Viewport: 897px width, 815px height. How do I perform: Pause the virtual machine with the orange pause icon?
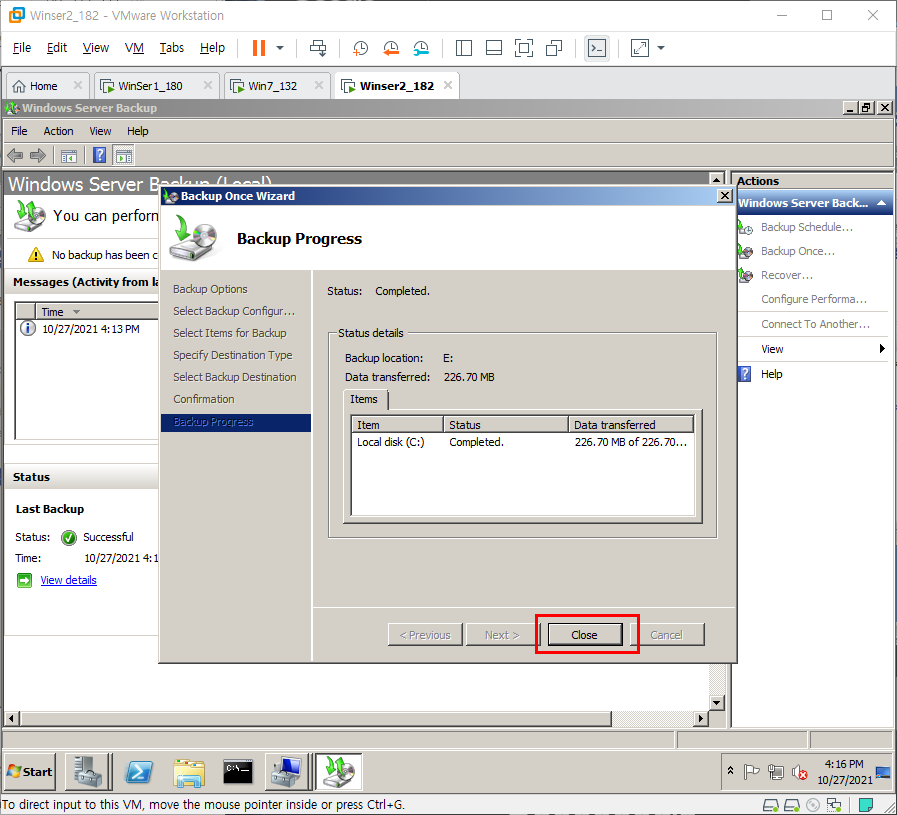[x=259, y=48]
